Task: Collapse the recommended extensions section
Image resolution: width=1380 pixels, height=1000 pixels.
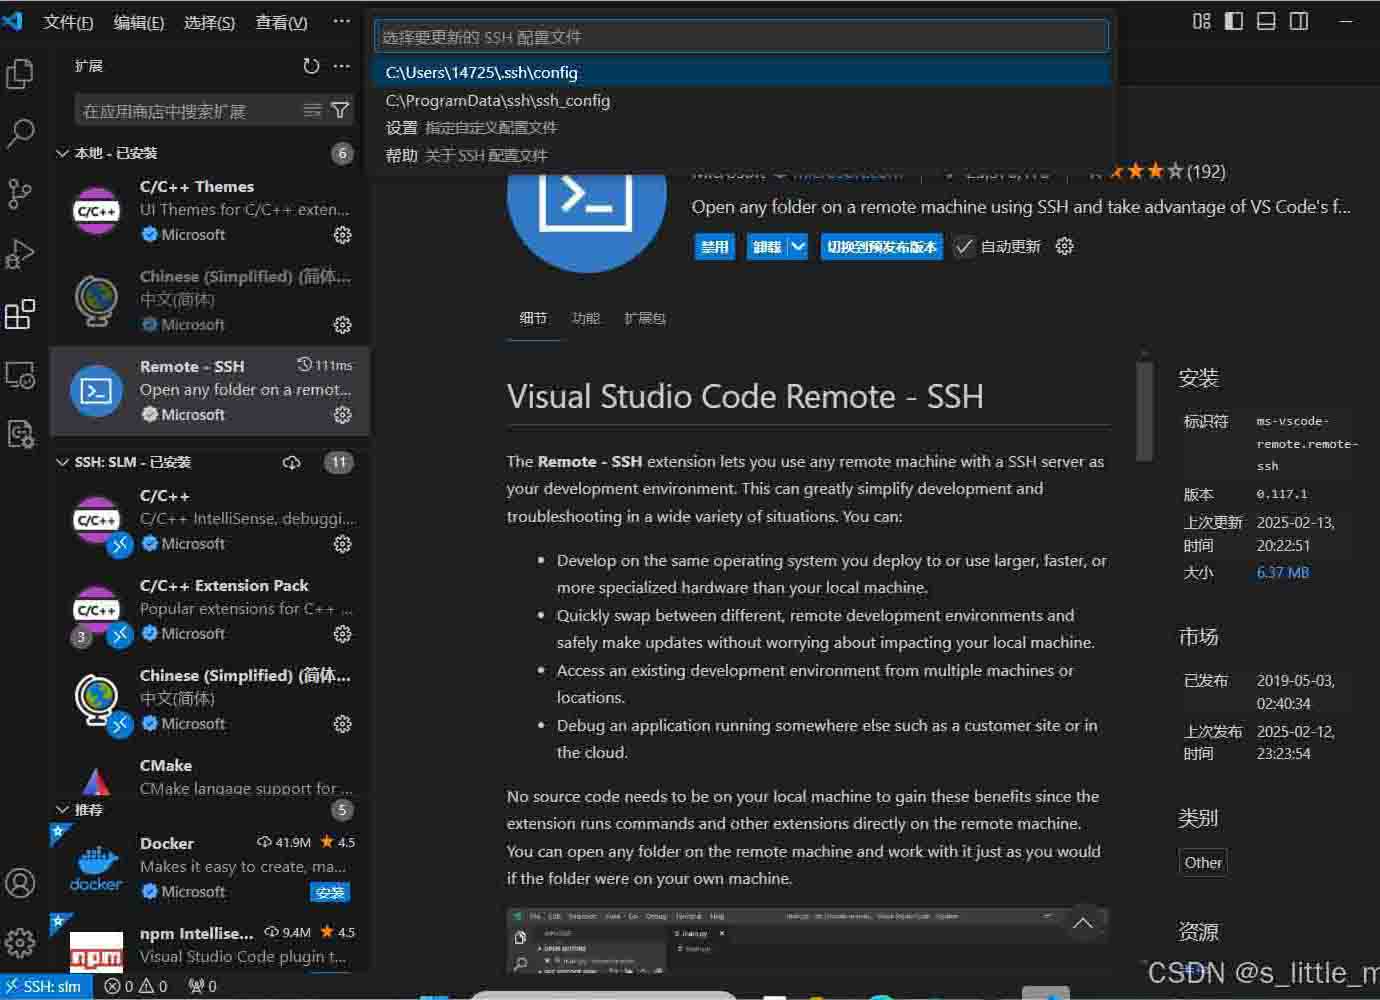Action: coord(63,809)
